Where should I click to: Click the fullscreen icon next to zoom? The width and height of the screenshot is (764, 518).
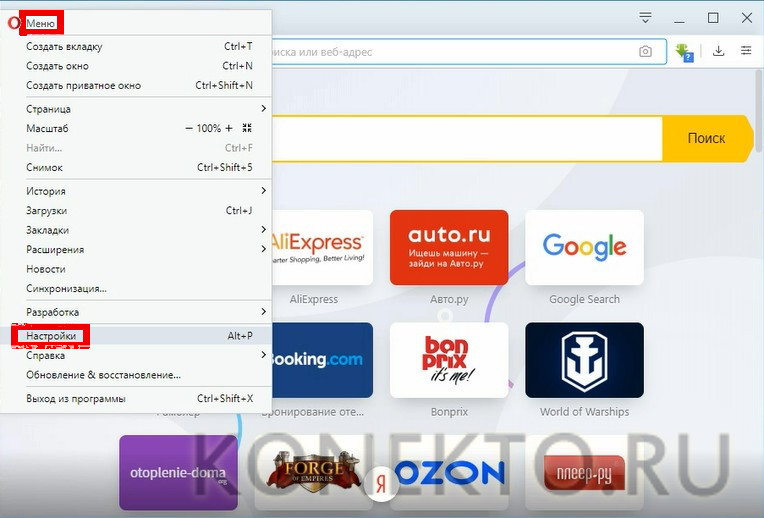(247, 128)
